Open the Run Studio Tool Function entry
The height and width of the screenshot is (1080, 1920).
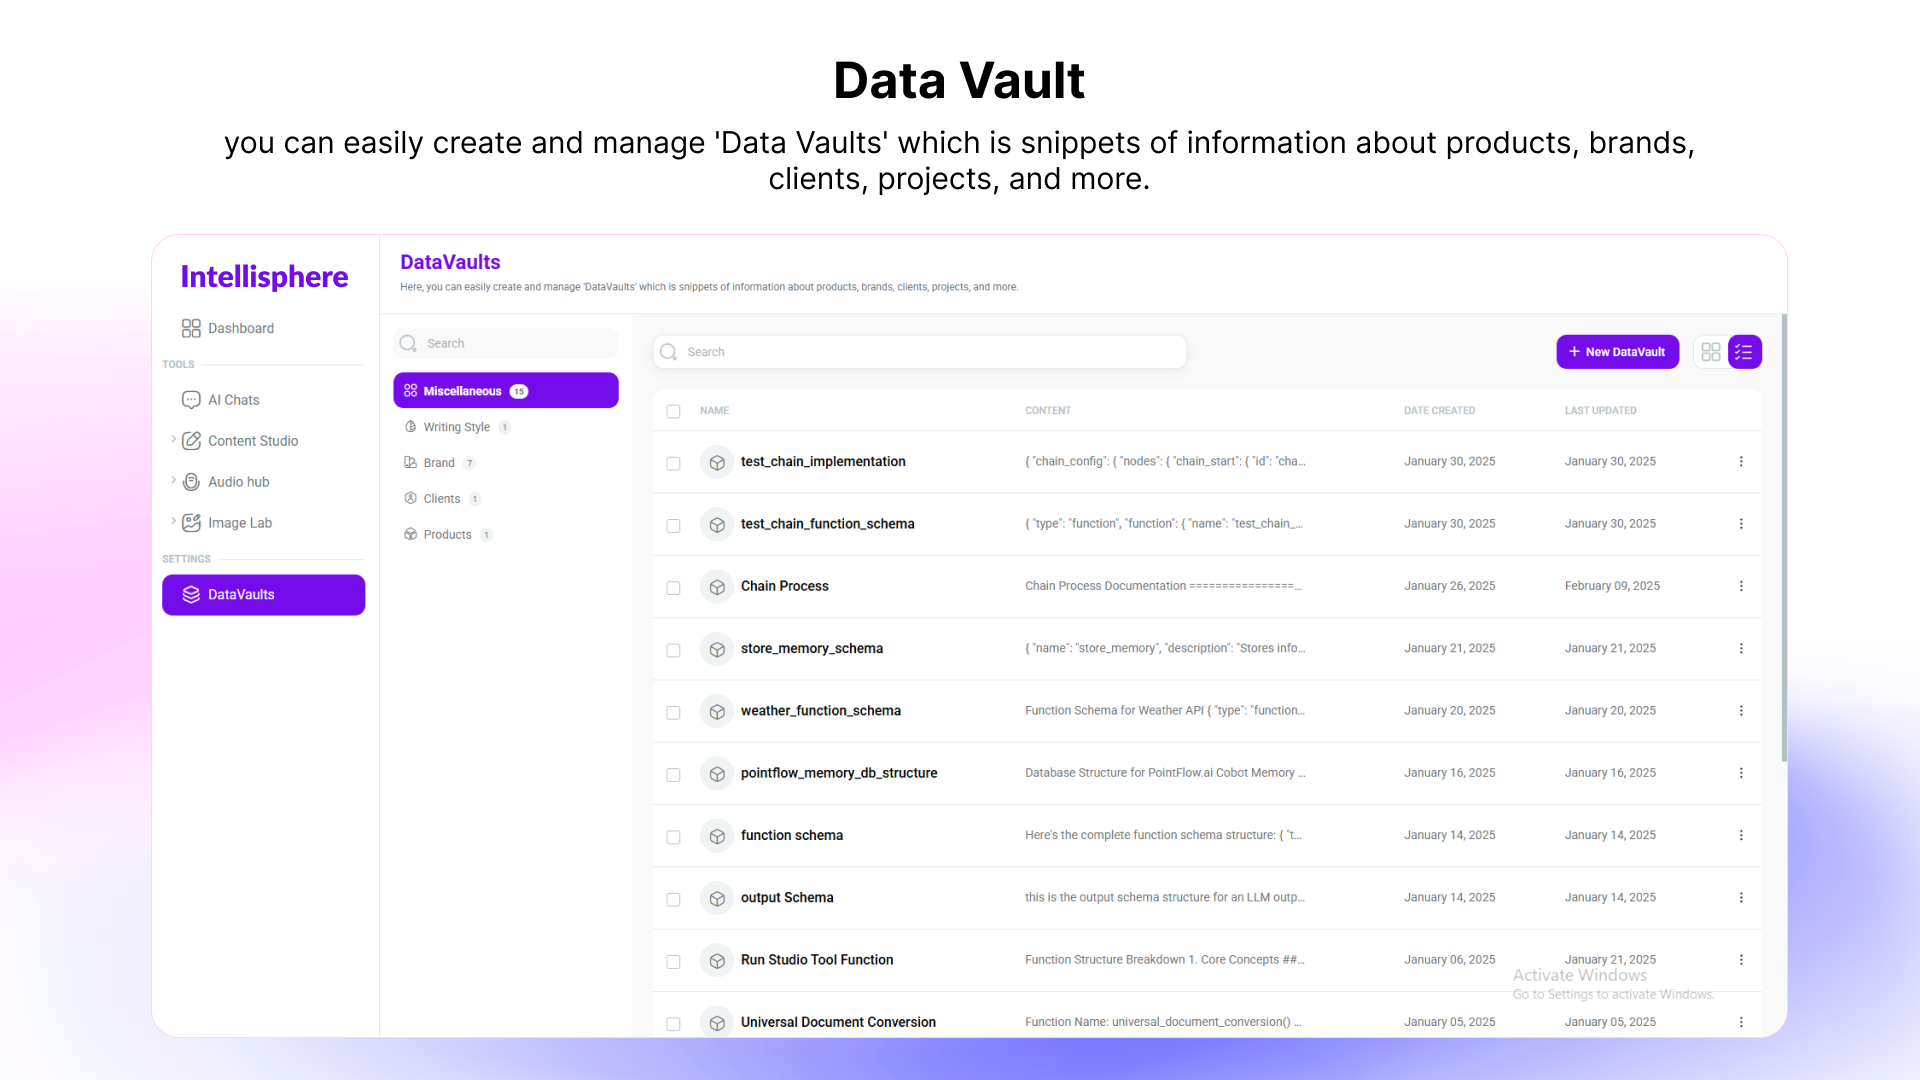(x=816, y=960)
